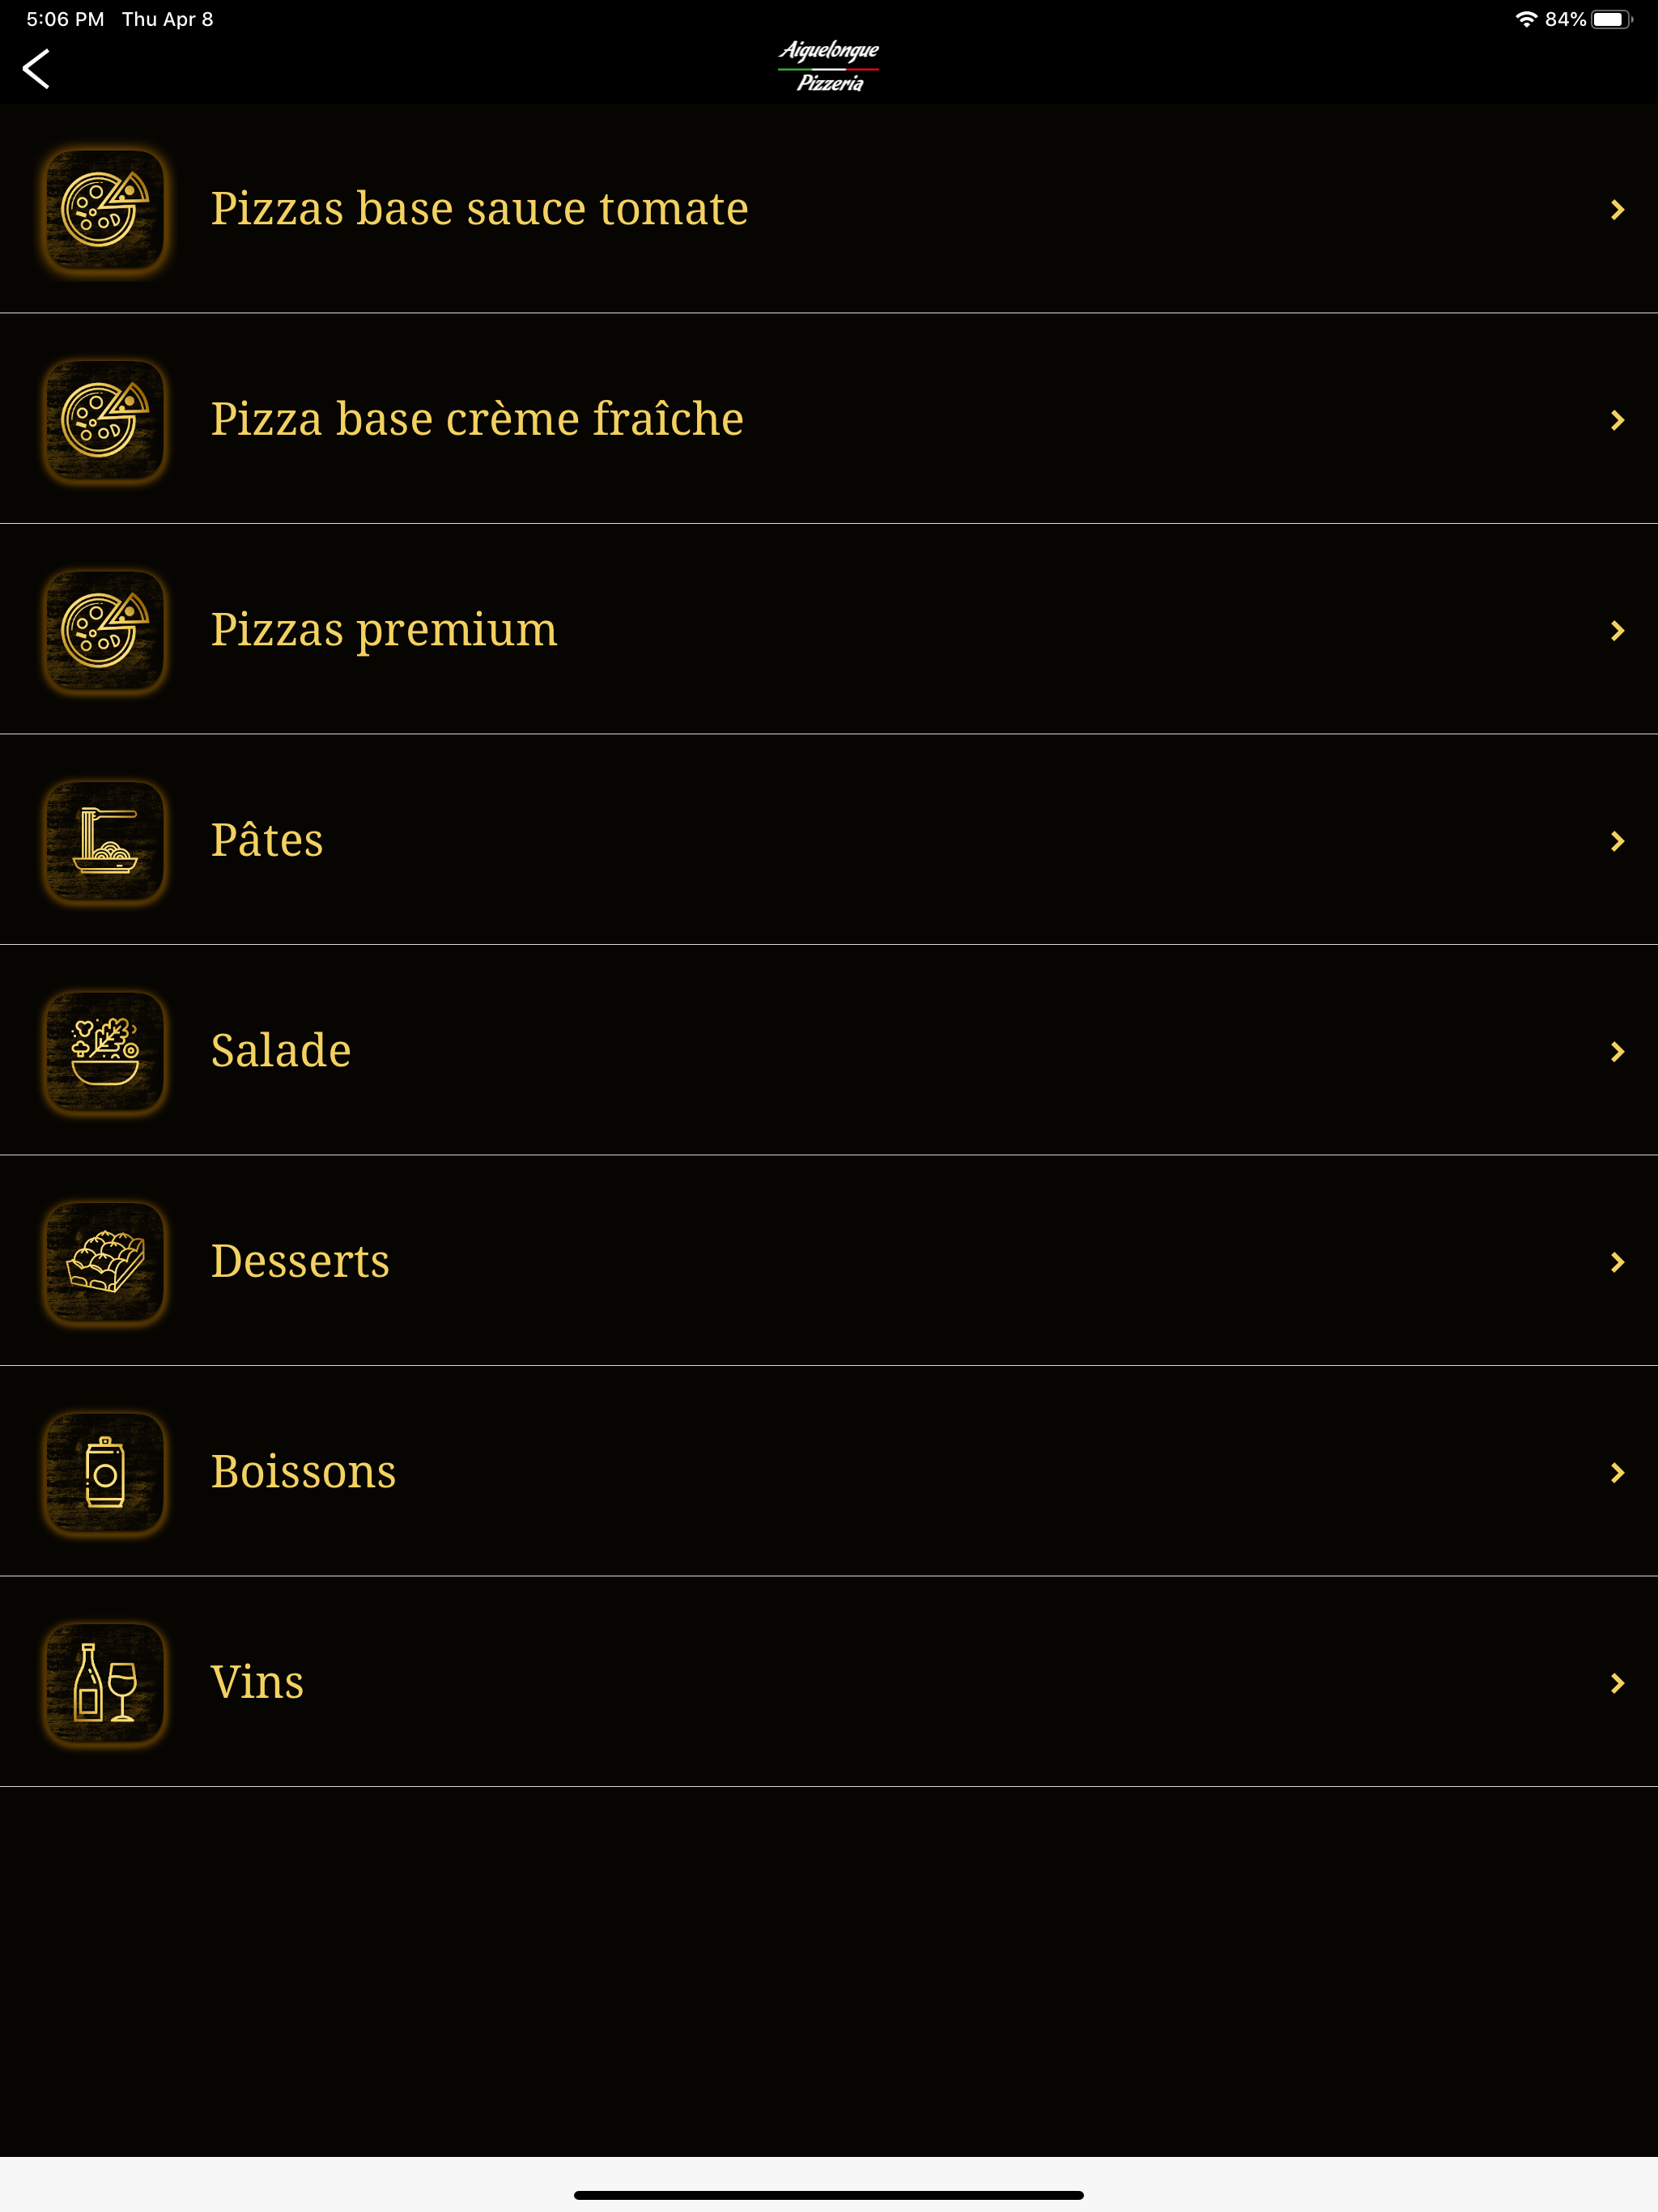Tap the Aiguelongue Pizzeria logo
Viewport: 1658px width, 2212px height.
829,67
